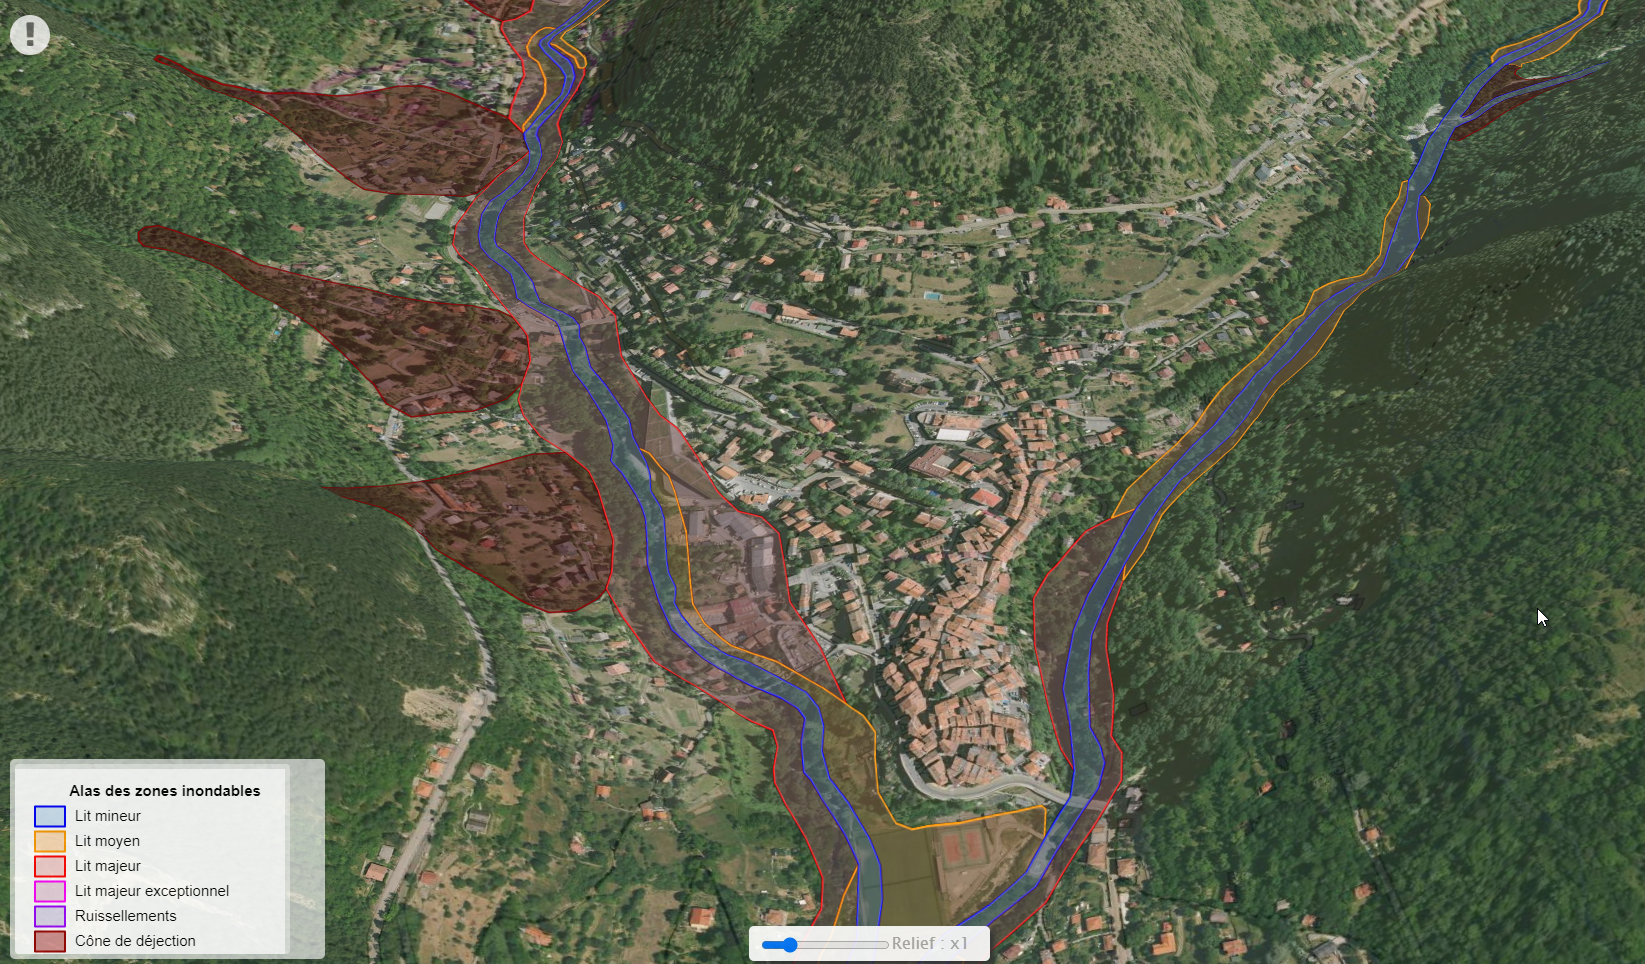Viewport: 1645px width, 964px height.
Task: Select the Lit moyen legend label
Action: tap(107, 841)
